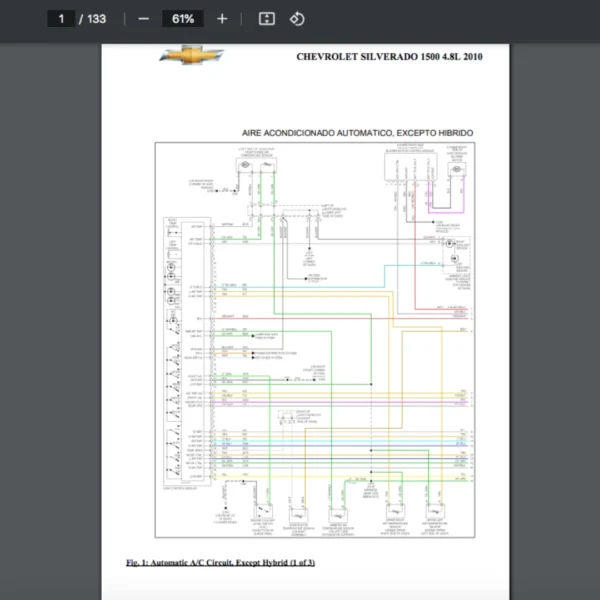Rotate the document counterclockwise
600x600 pixels.
(297, 19)
